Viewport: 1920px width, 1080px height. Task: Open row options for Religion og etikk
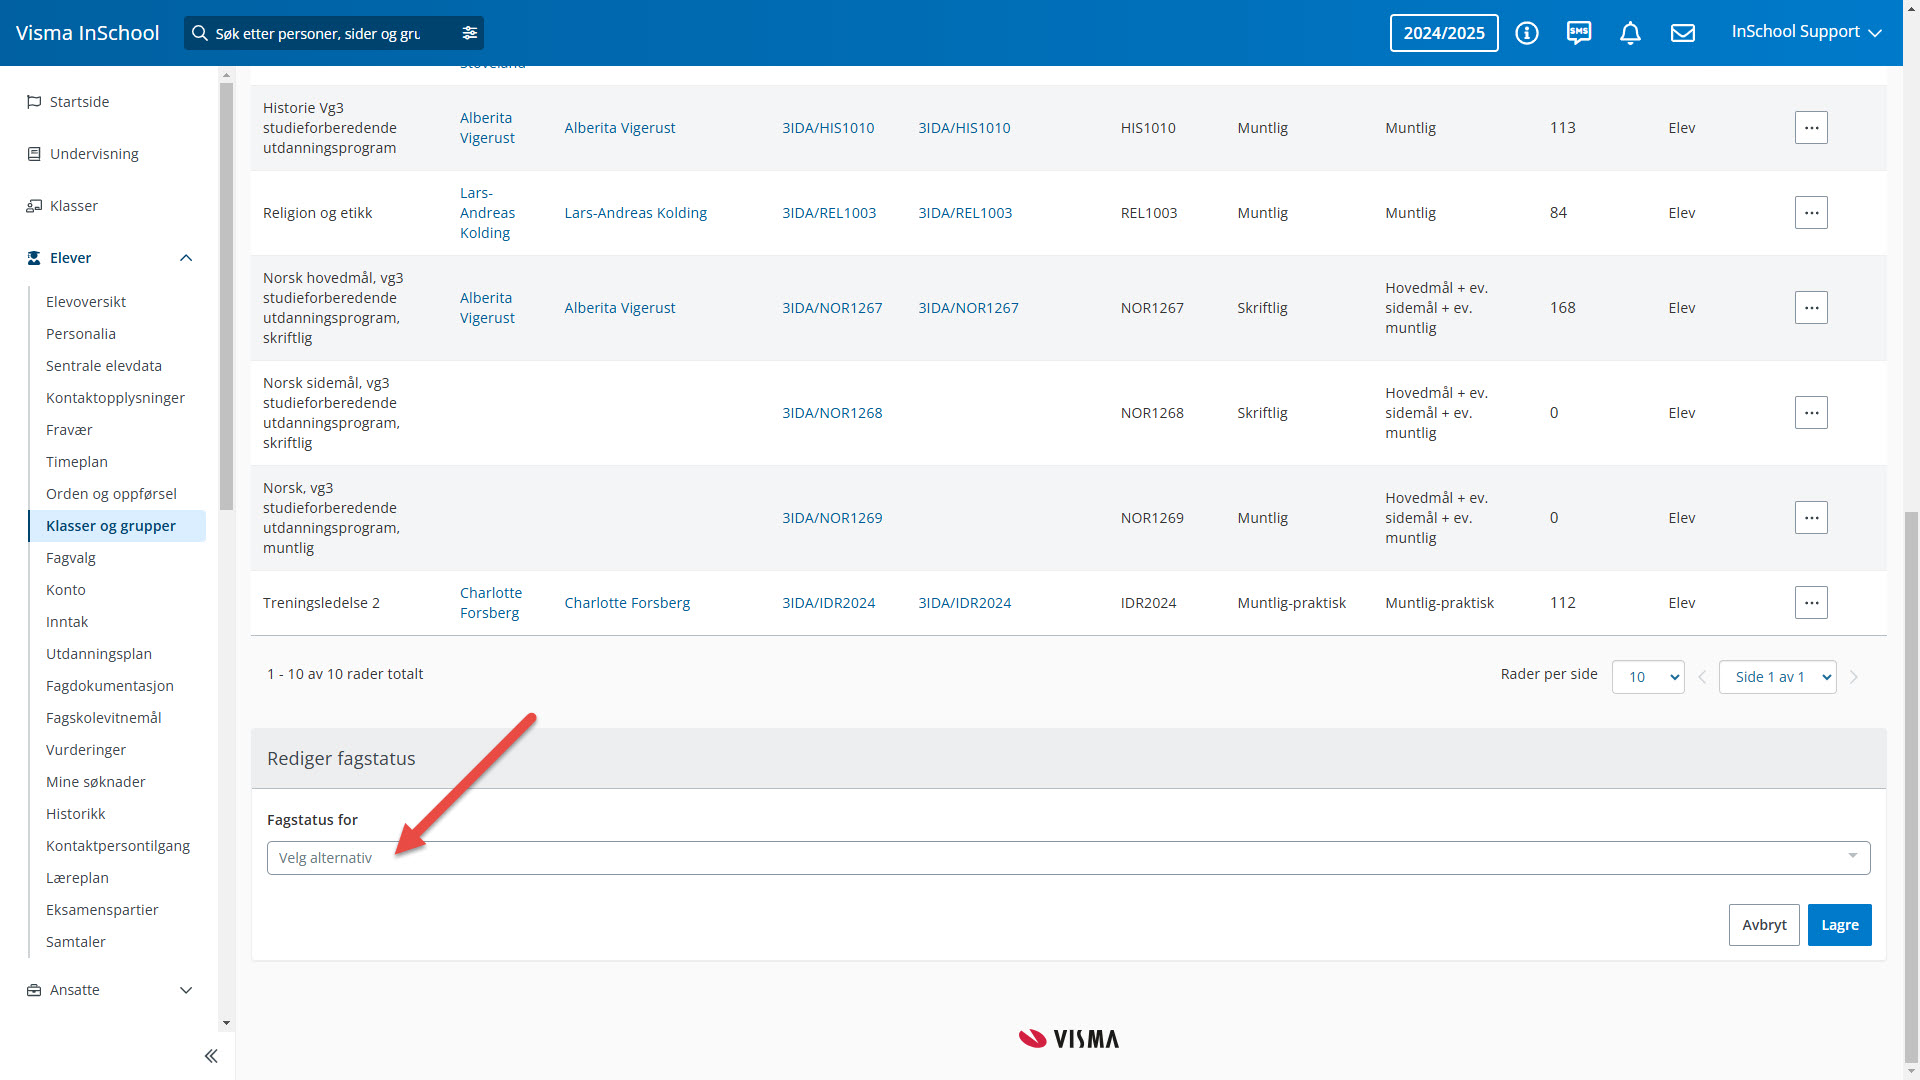click(1810, 213)
